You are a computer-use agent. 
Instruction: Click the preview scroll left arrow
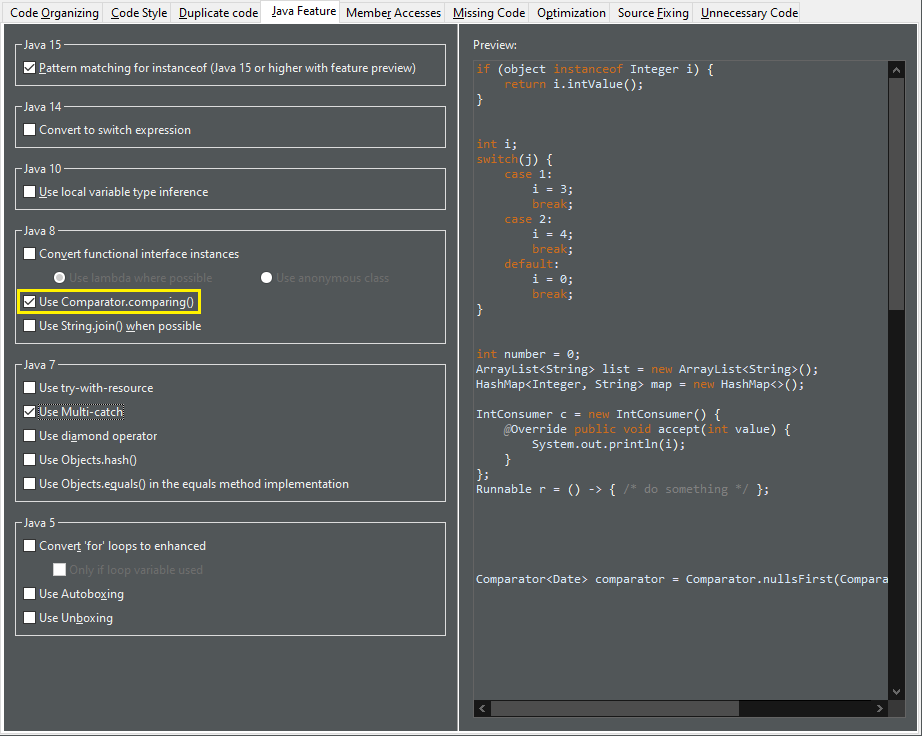[482, 708]
